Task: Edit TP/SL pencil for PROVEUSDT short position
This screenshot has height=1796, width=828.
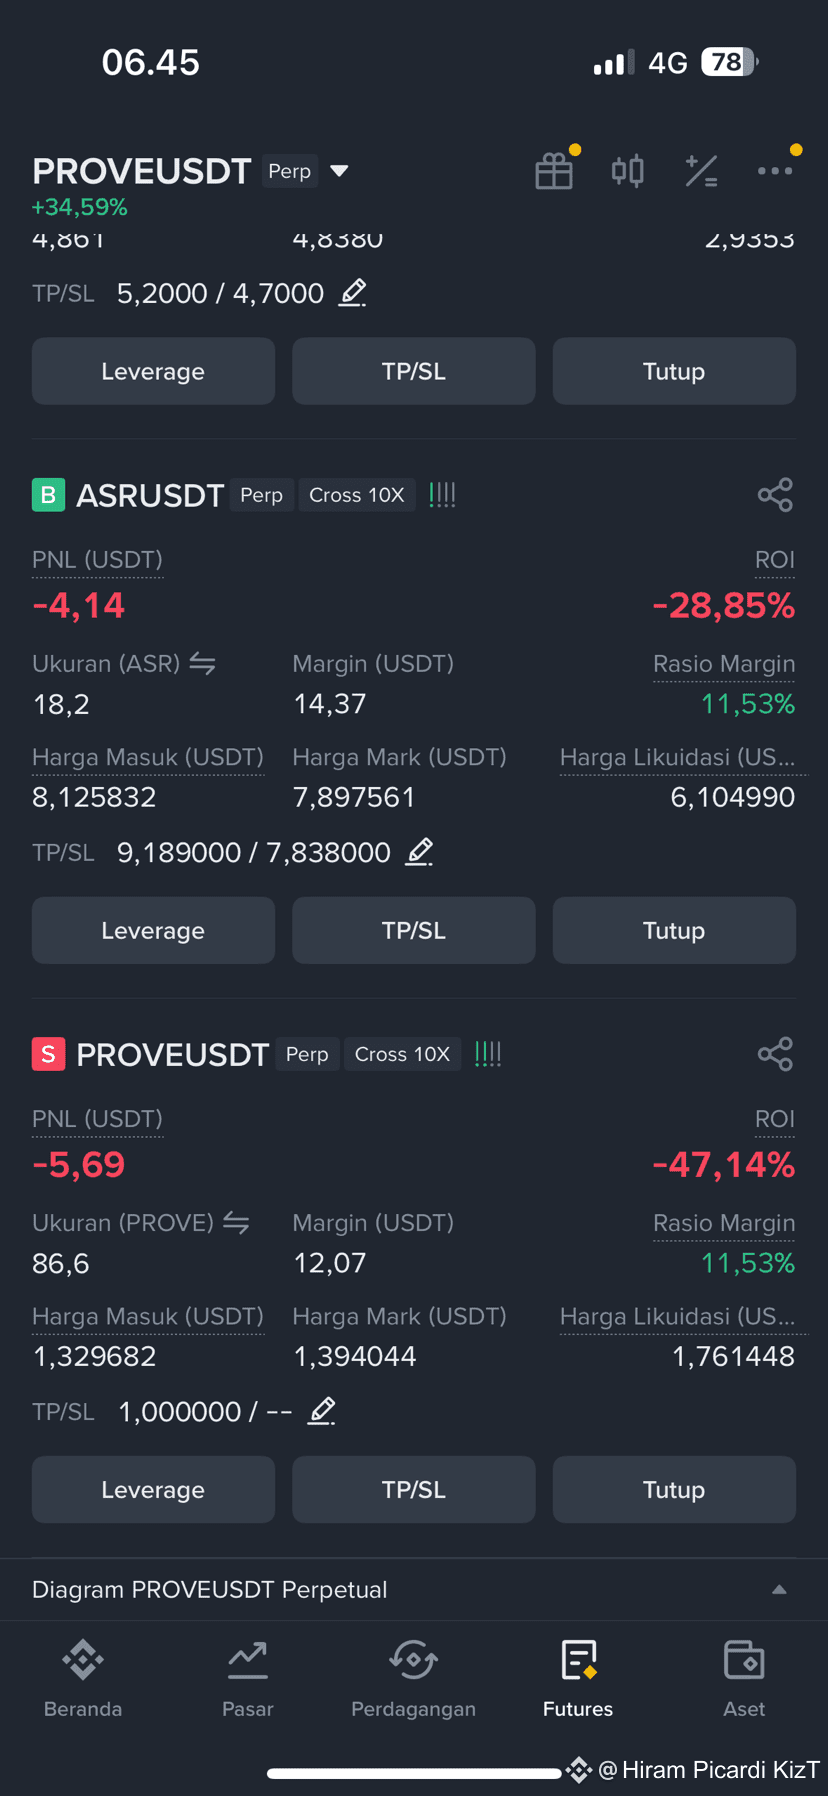Action: (321, 1411)
